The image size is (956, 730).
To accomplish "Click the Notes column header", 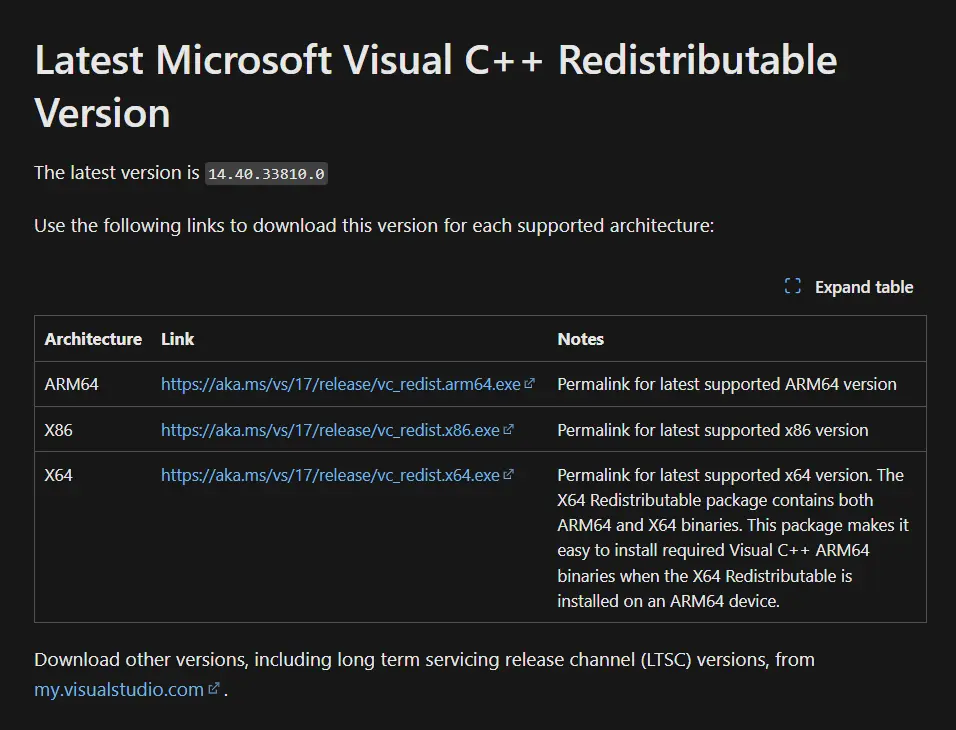I will coord(580,339).
